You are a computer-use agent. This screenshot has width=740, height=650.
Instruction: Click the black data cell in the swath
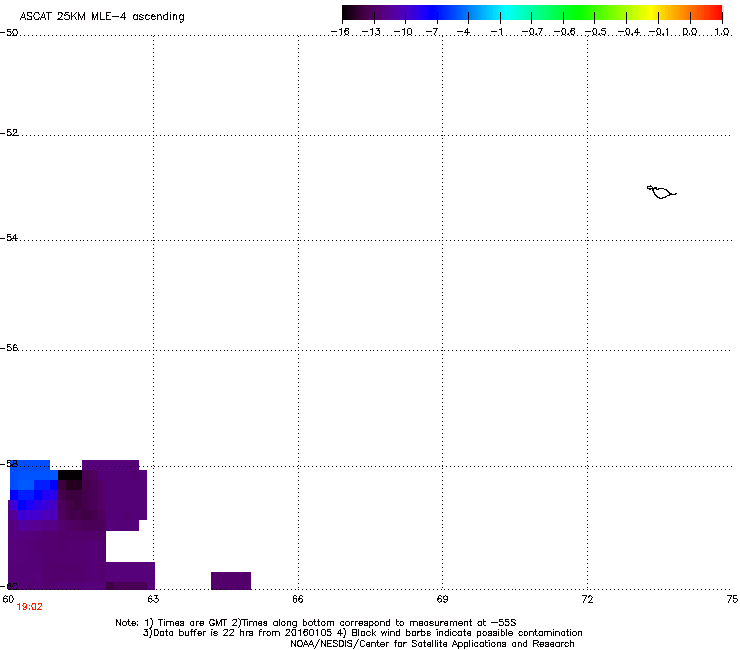[70, 475]
